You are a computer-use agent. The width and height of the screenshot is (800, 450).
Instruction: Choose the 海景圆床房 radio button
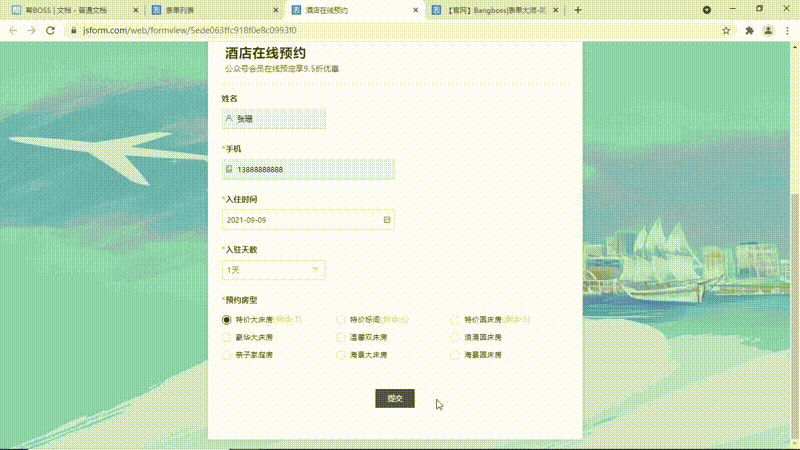[x=455, y=355]
